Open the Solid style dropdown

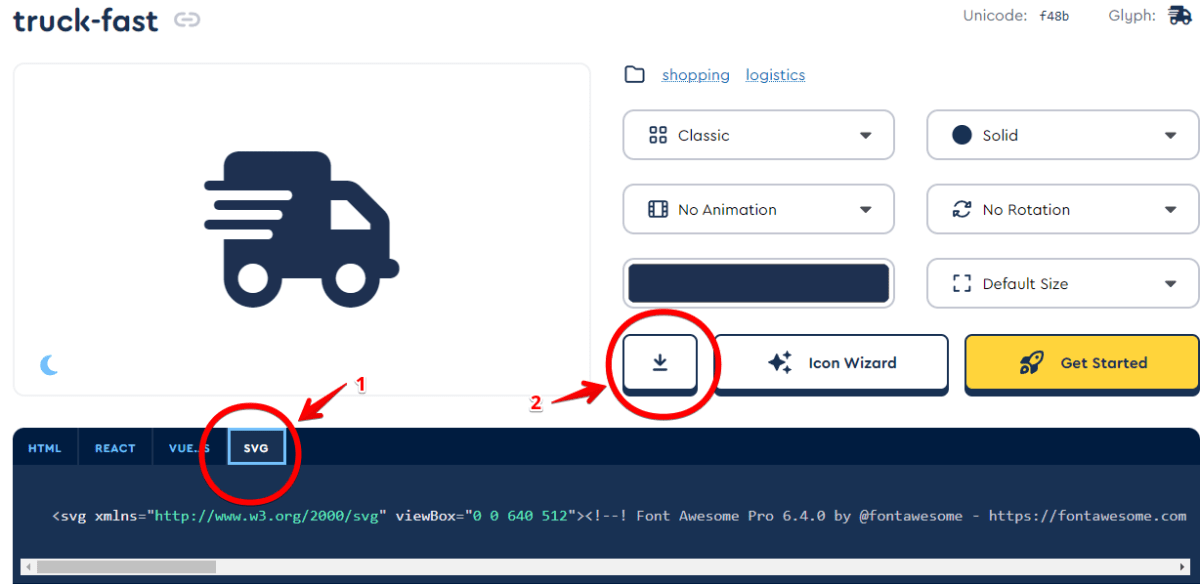tap(1063, 135)
